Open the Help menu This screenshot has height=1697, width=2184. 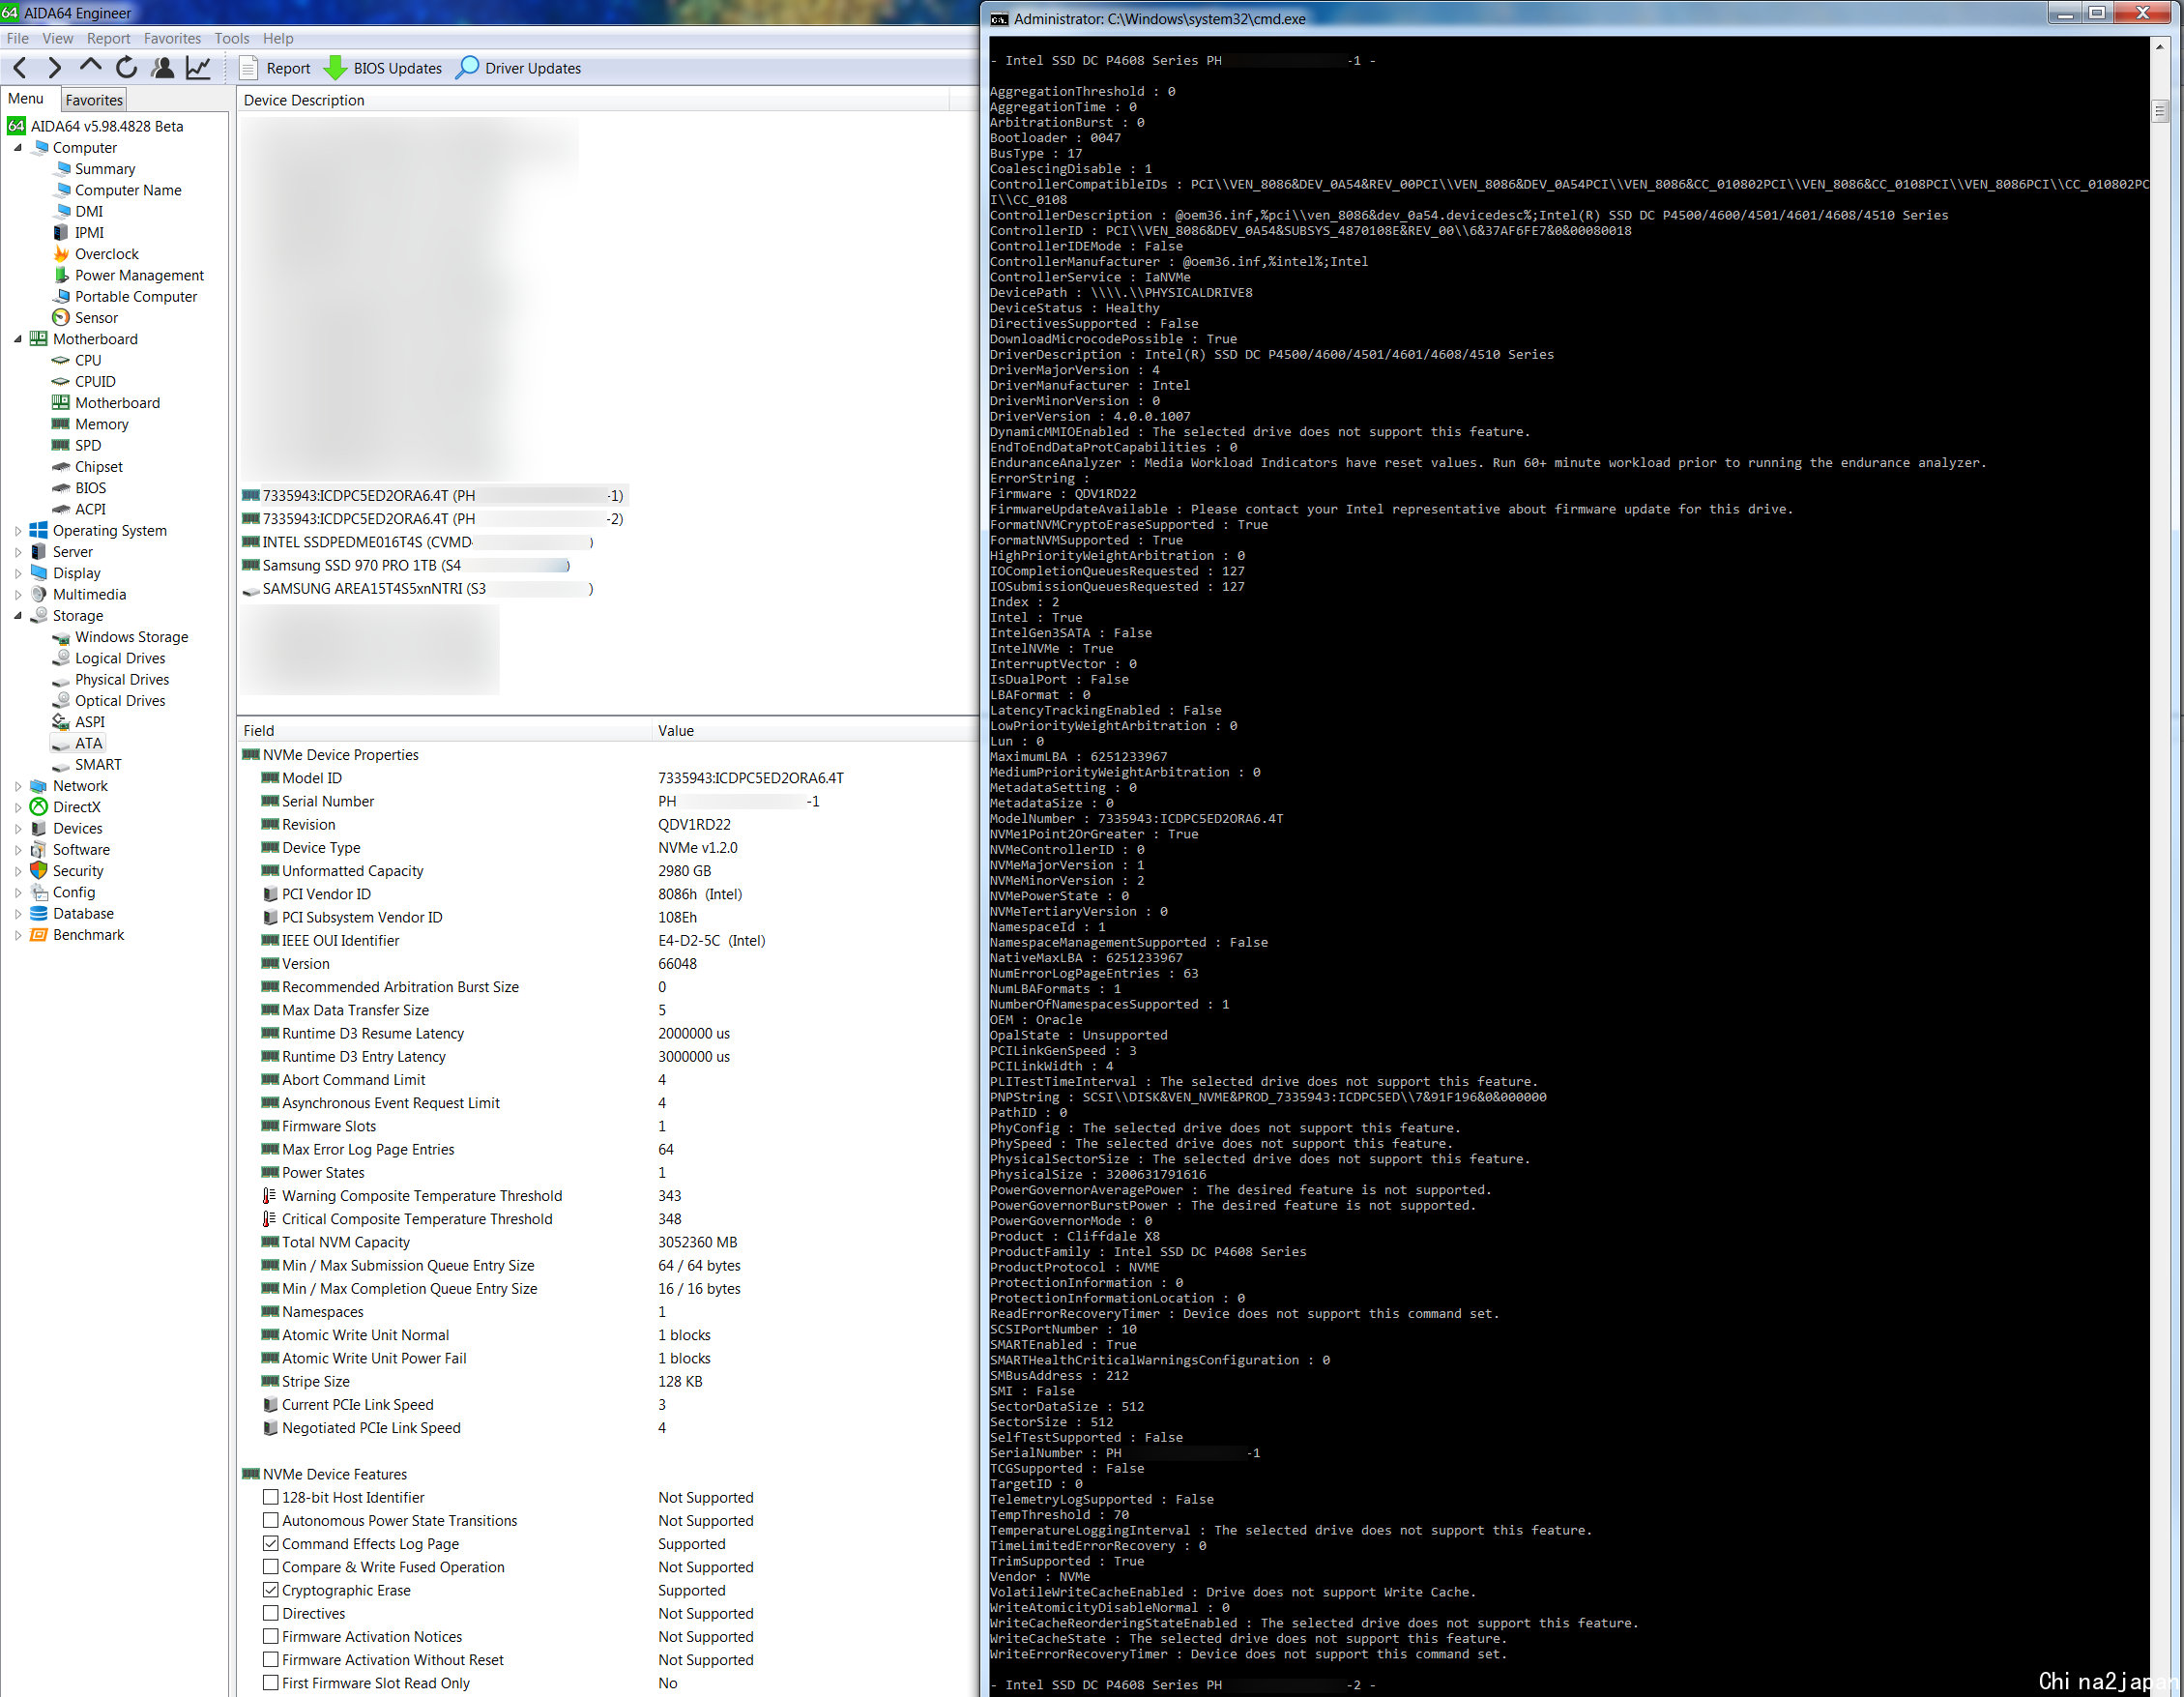278,38
